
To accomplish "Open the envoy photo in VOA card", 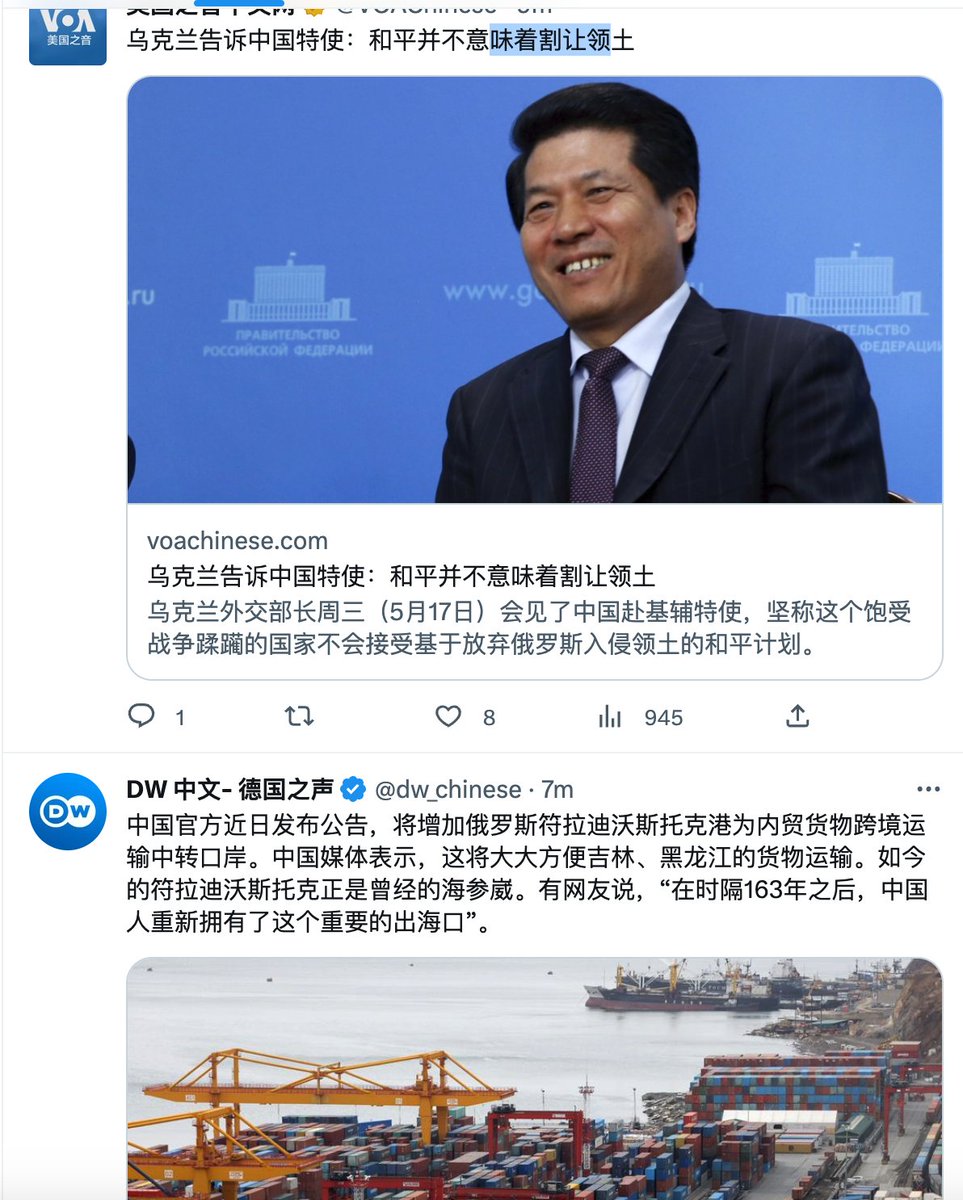I will point(535,290).
